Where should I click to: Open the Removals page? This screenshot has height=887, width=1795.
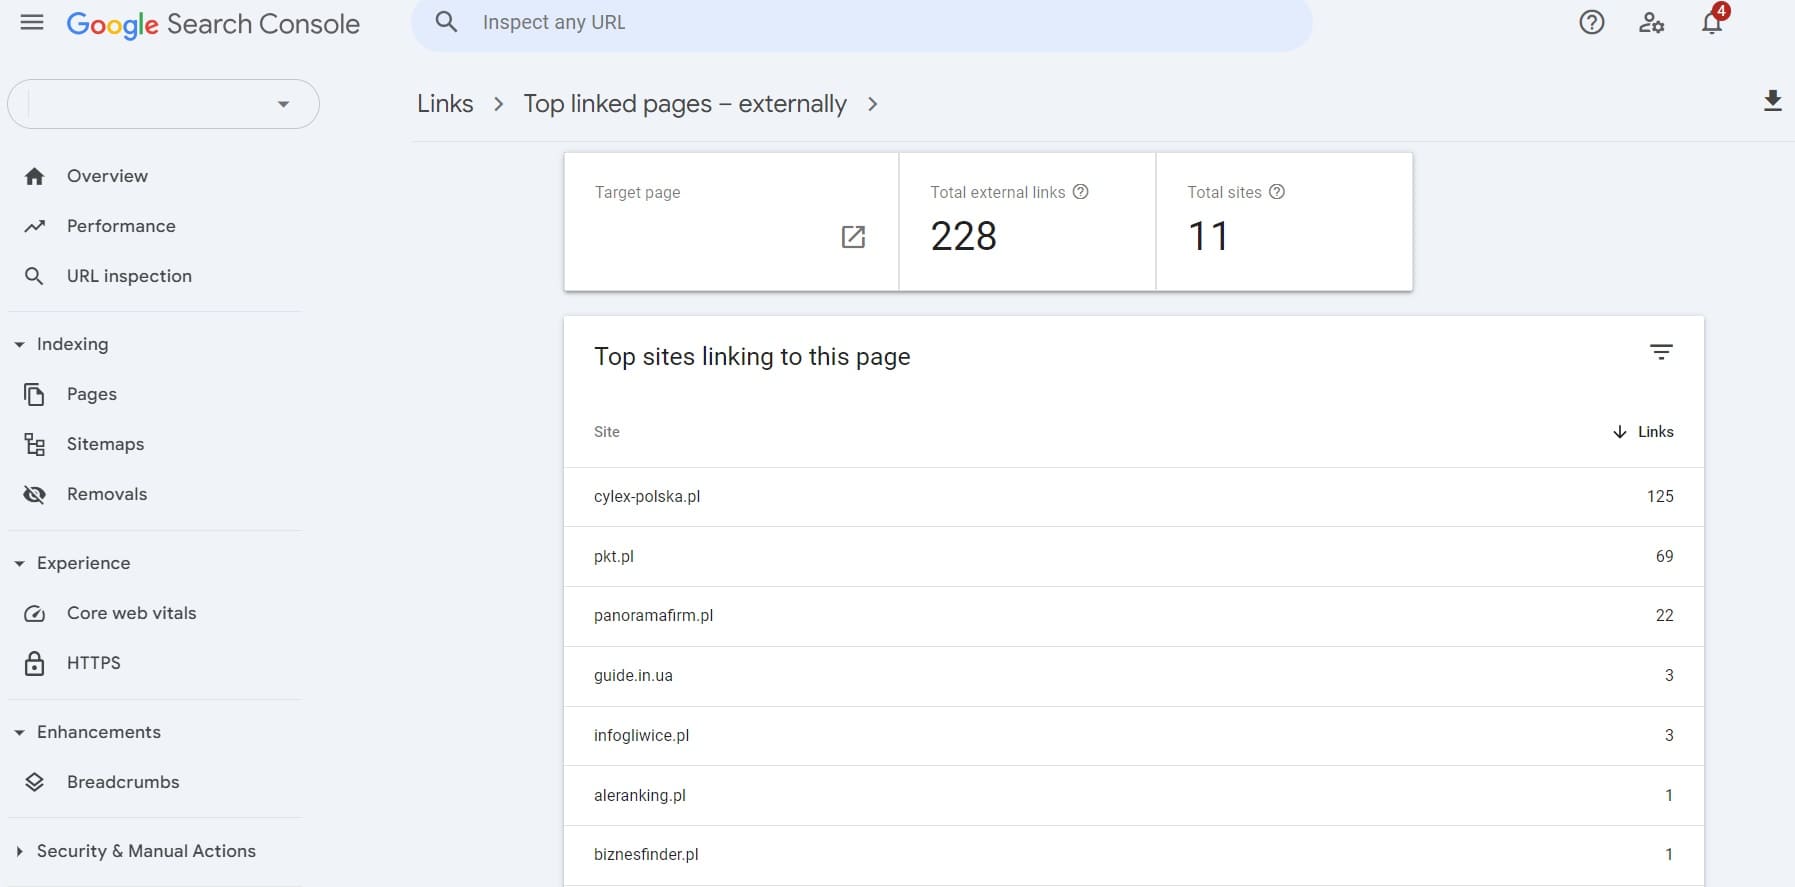click(107, 494)
